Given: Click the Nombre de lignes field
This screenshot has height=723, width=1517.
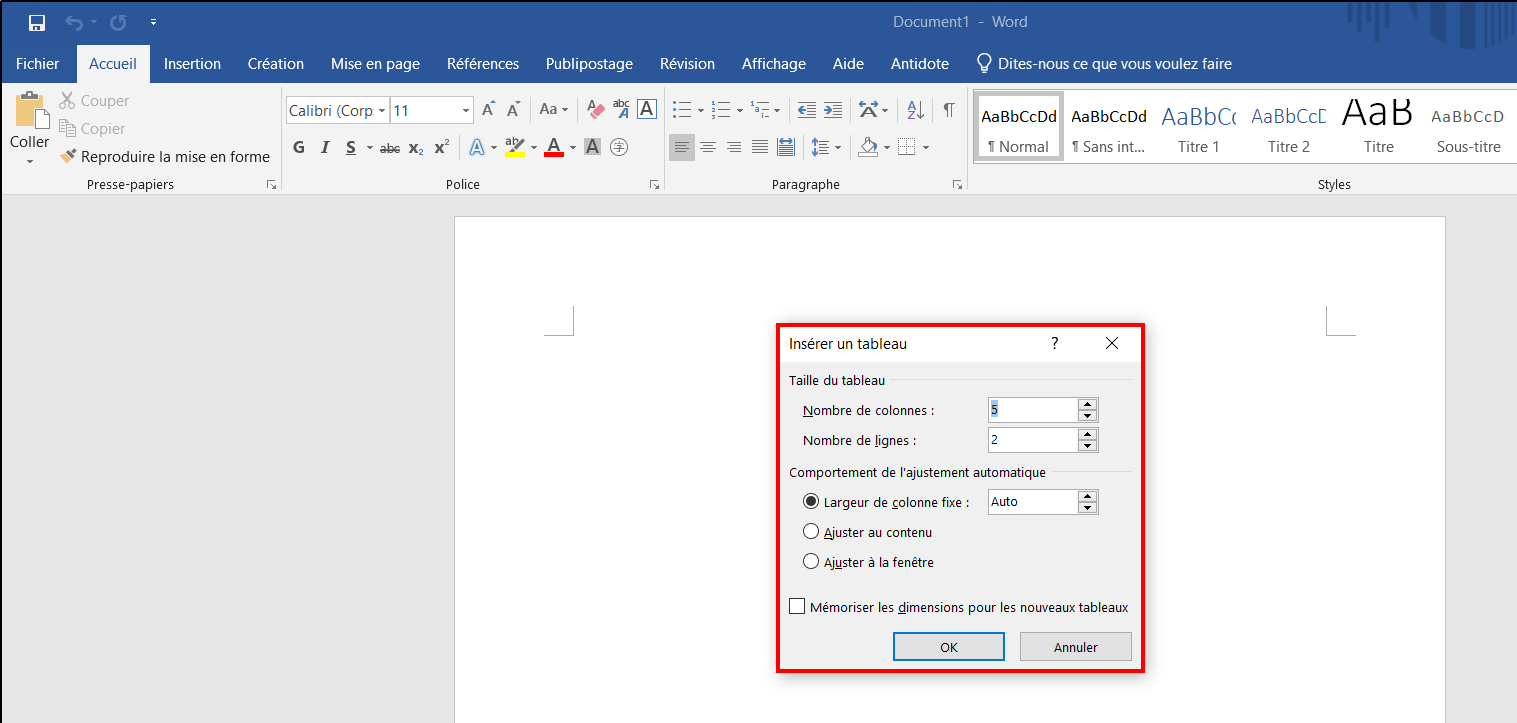Looking at the screenshot, I should [x=1032, y=440].
